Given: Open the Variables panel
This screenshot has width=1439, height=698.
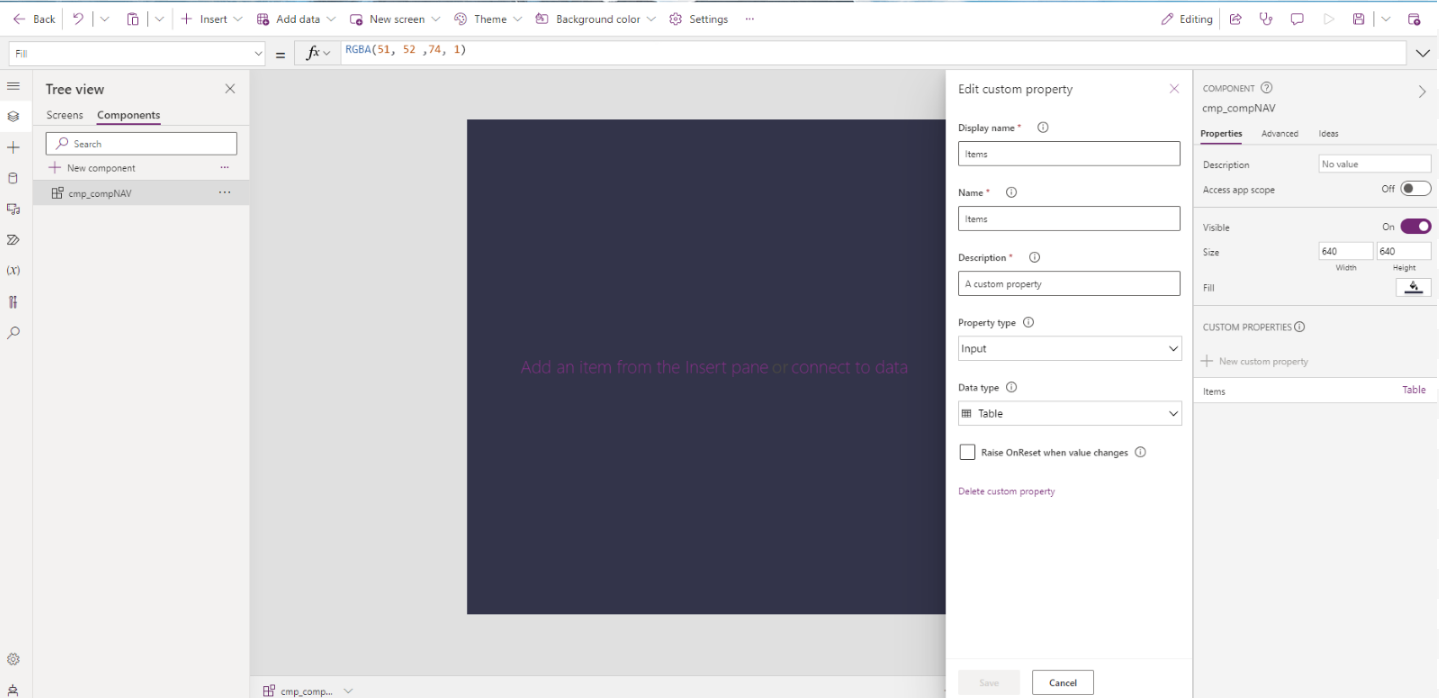Looking at the screenshot, I should pos(14,270).
